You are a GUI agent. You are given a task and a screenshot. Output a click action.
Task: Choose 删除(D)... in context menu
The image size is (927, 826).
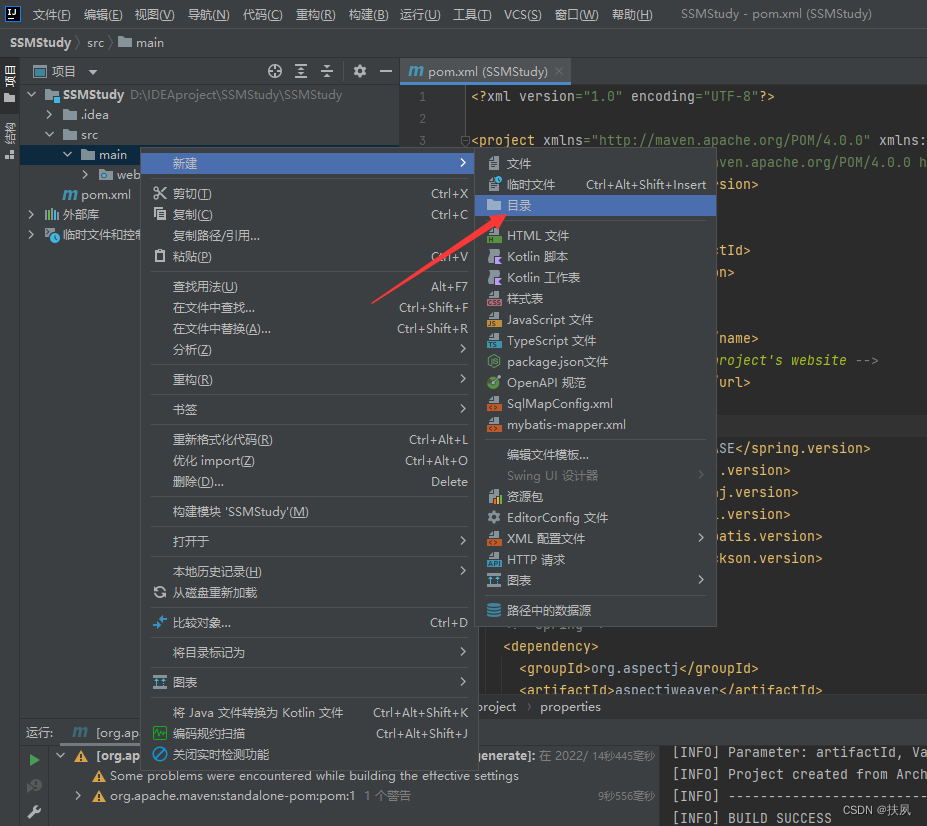click(307, 481)
